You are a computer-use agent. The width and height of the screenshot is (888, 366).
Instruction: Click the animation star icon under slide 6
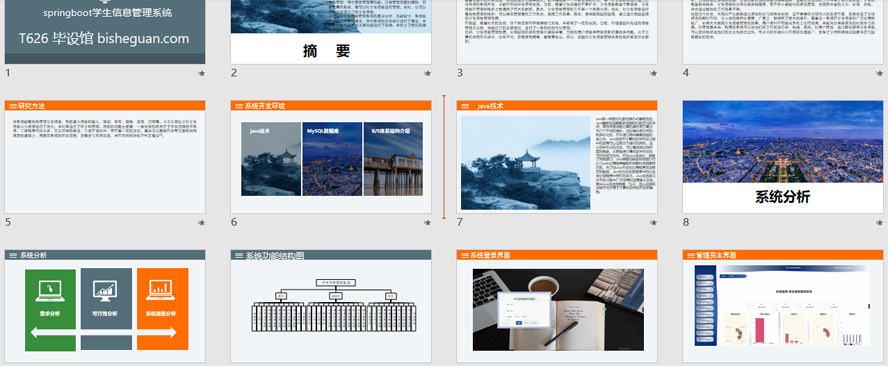point(428,223)
